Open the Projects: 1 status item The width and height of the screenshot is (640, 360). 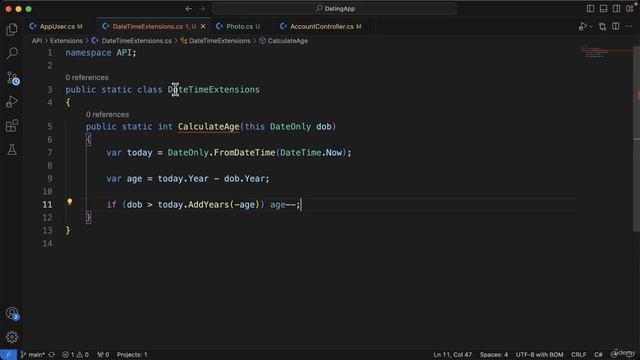coord(132,355)
